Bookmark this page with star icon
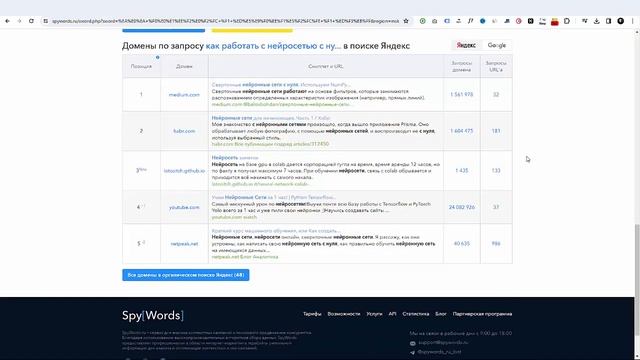The width and height of the screenshot is (640, 360). tap(406, 21)
